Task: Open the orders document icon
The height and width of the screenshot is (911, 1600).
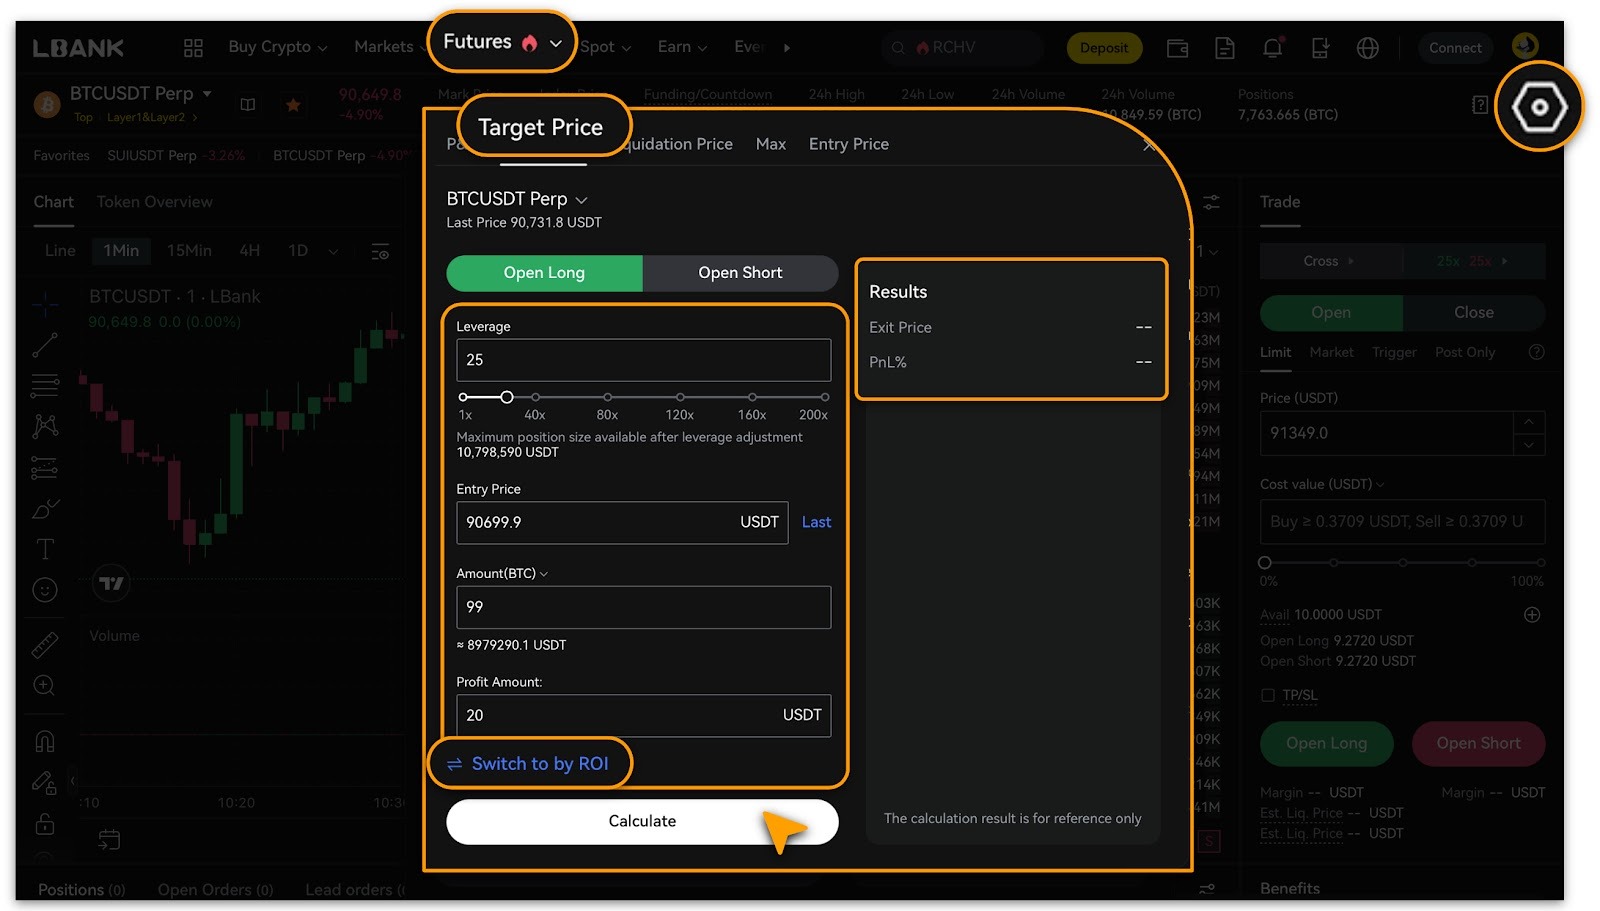Action: click(1225, 47)
